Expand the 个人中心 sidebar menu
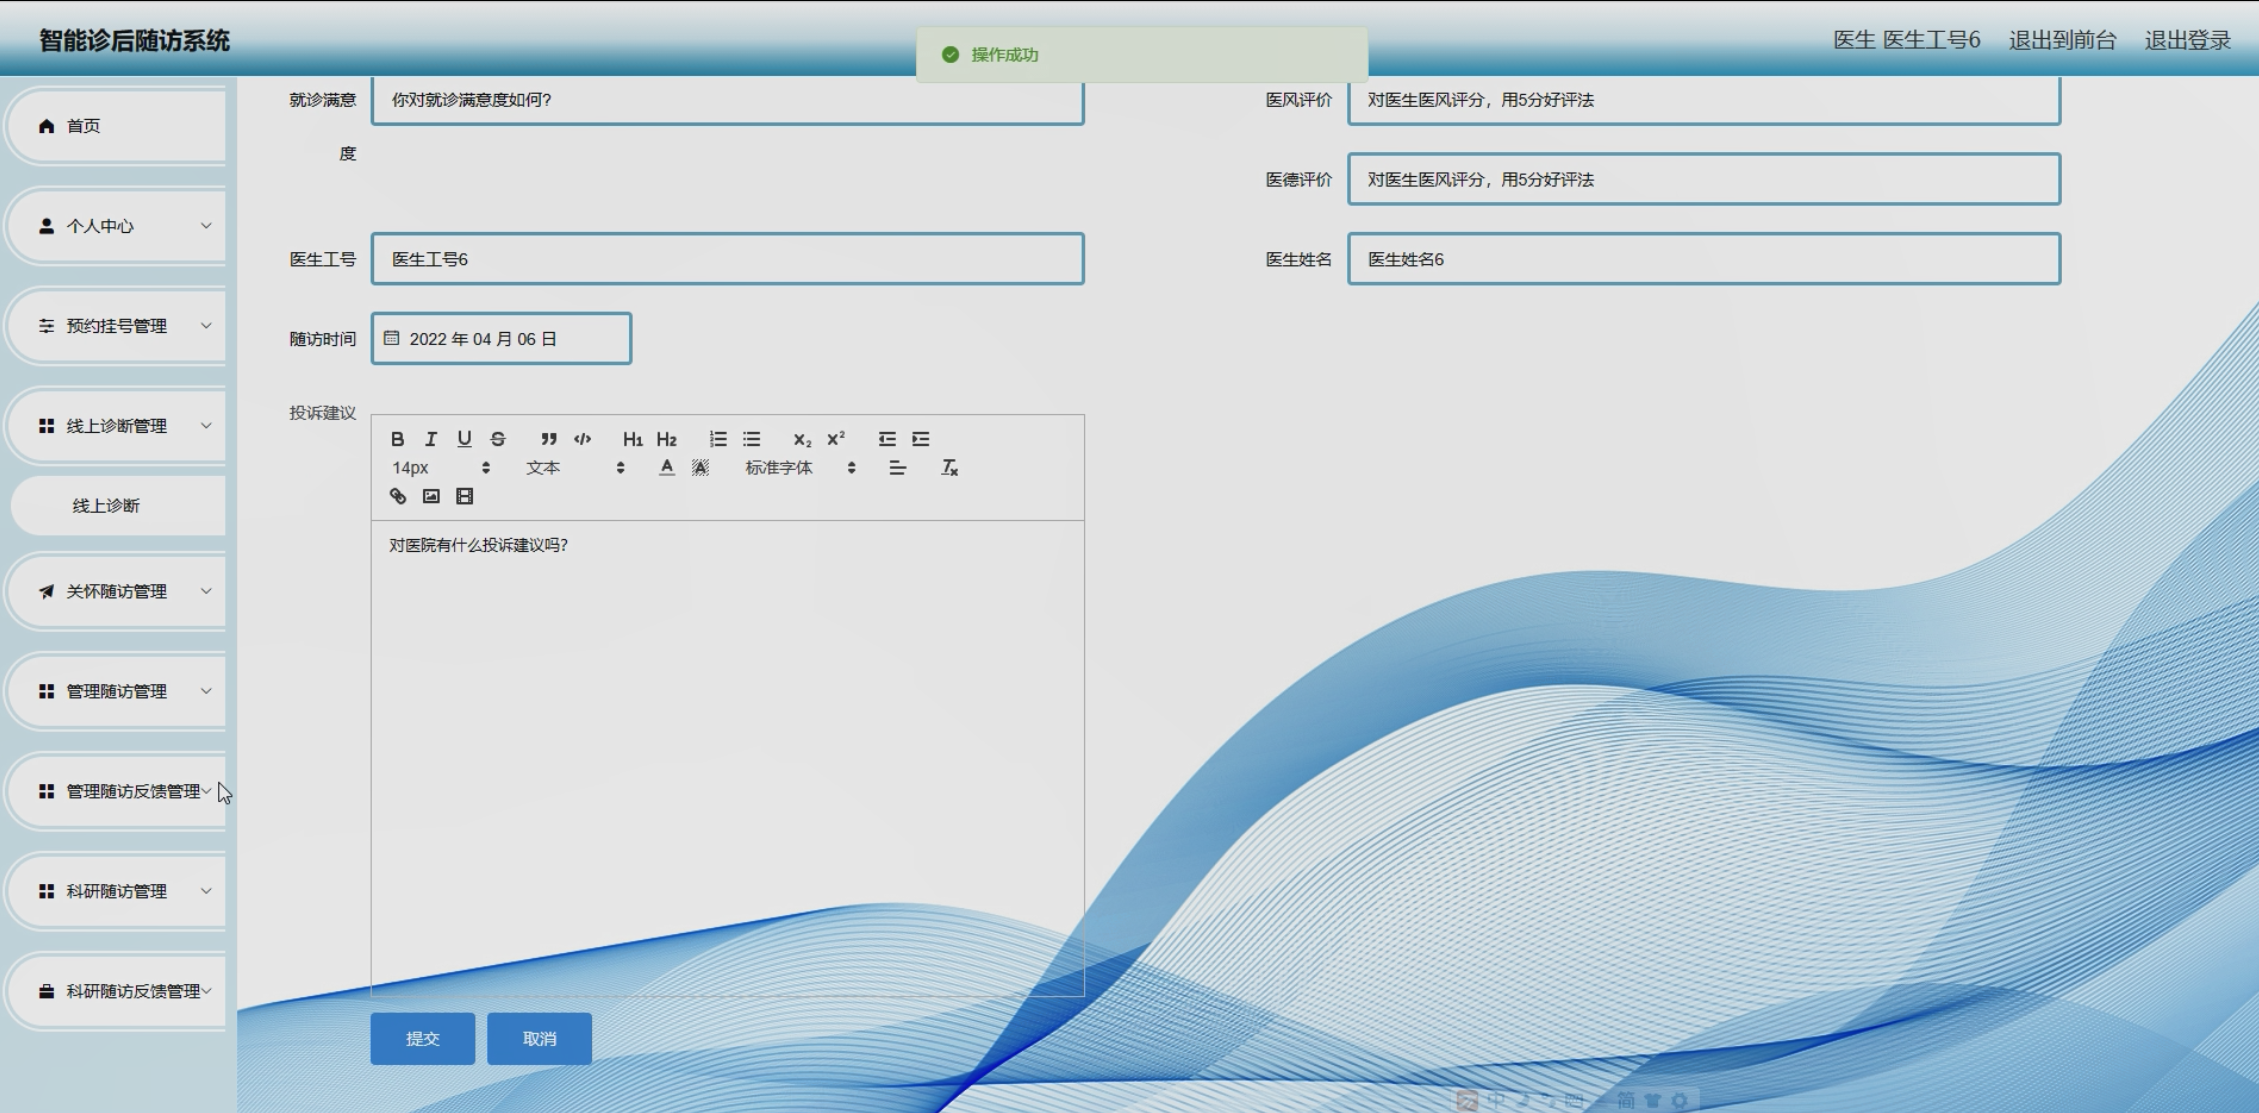This screenshot has width=2259, height=1113. tap(118, 226)
